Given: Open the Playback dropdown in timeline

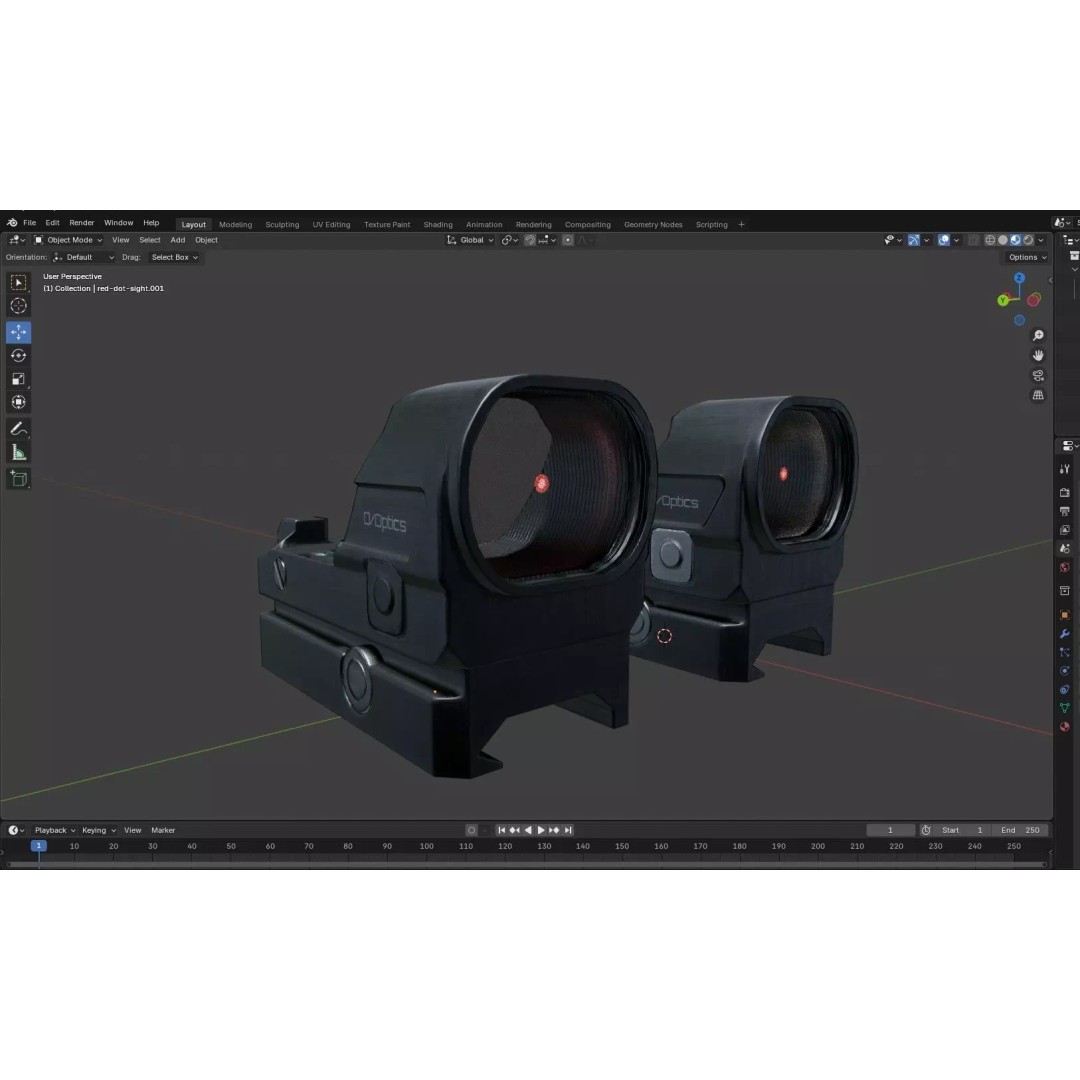Looking at the screenshot, I should pyautogui.click(x=54, y=830).
